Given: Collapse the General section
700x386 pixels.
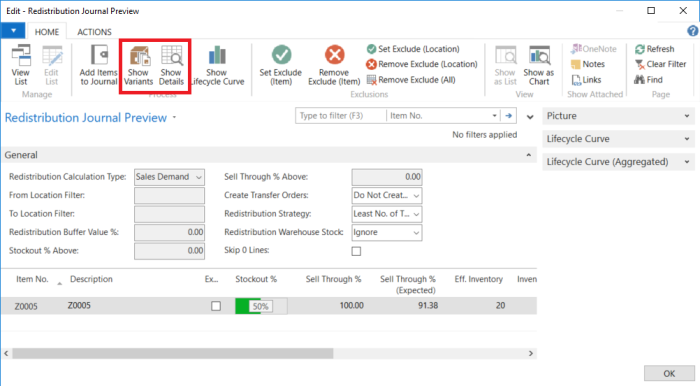Looking at the screenshot, I should click(529, 155).
